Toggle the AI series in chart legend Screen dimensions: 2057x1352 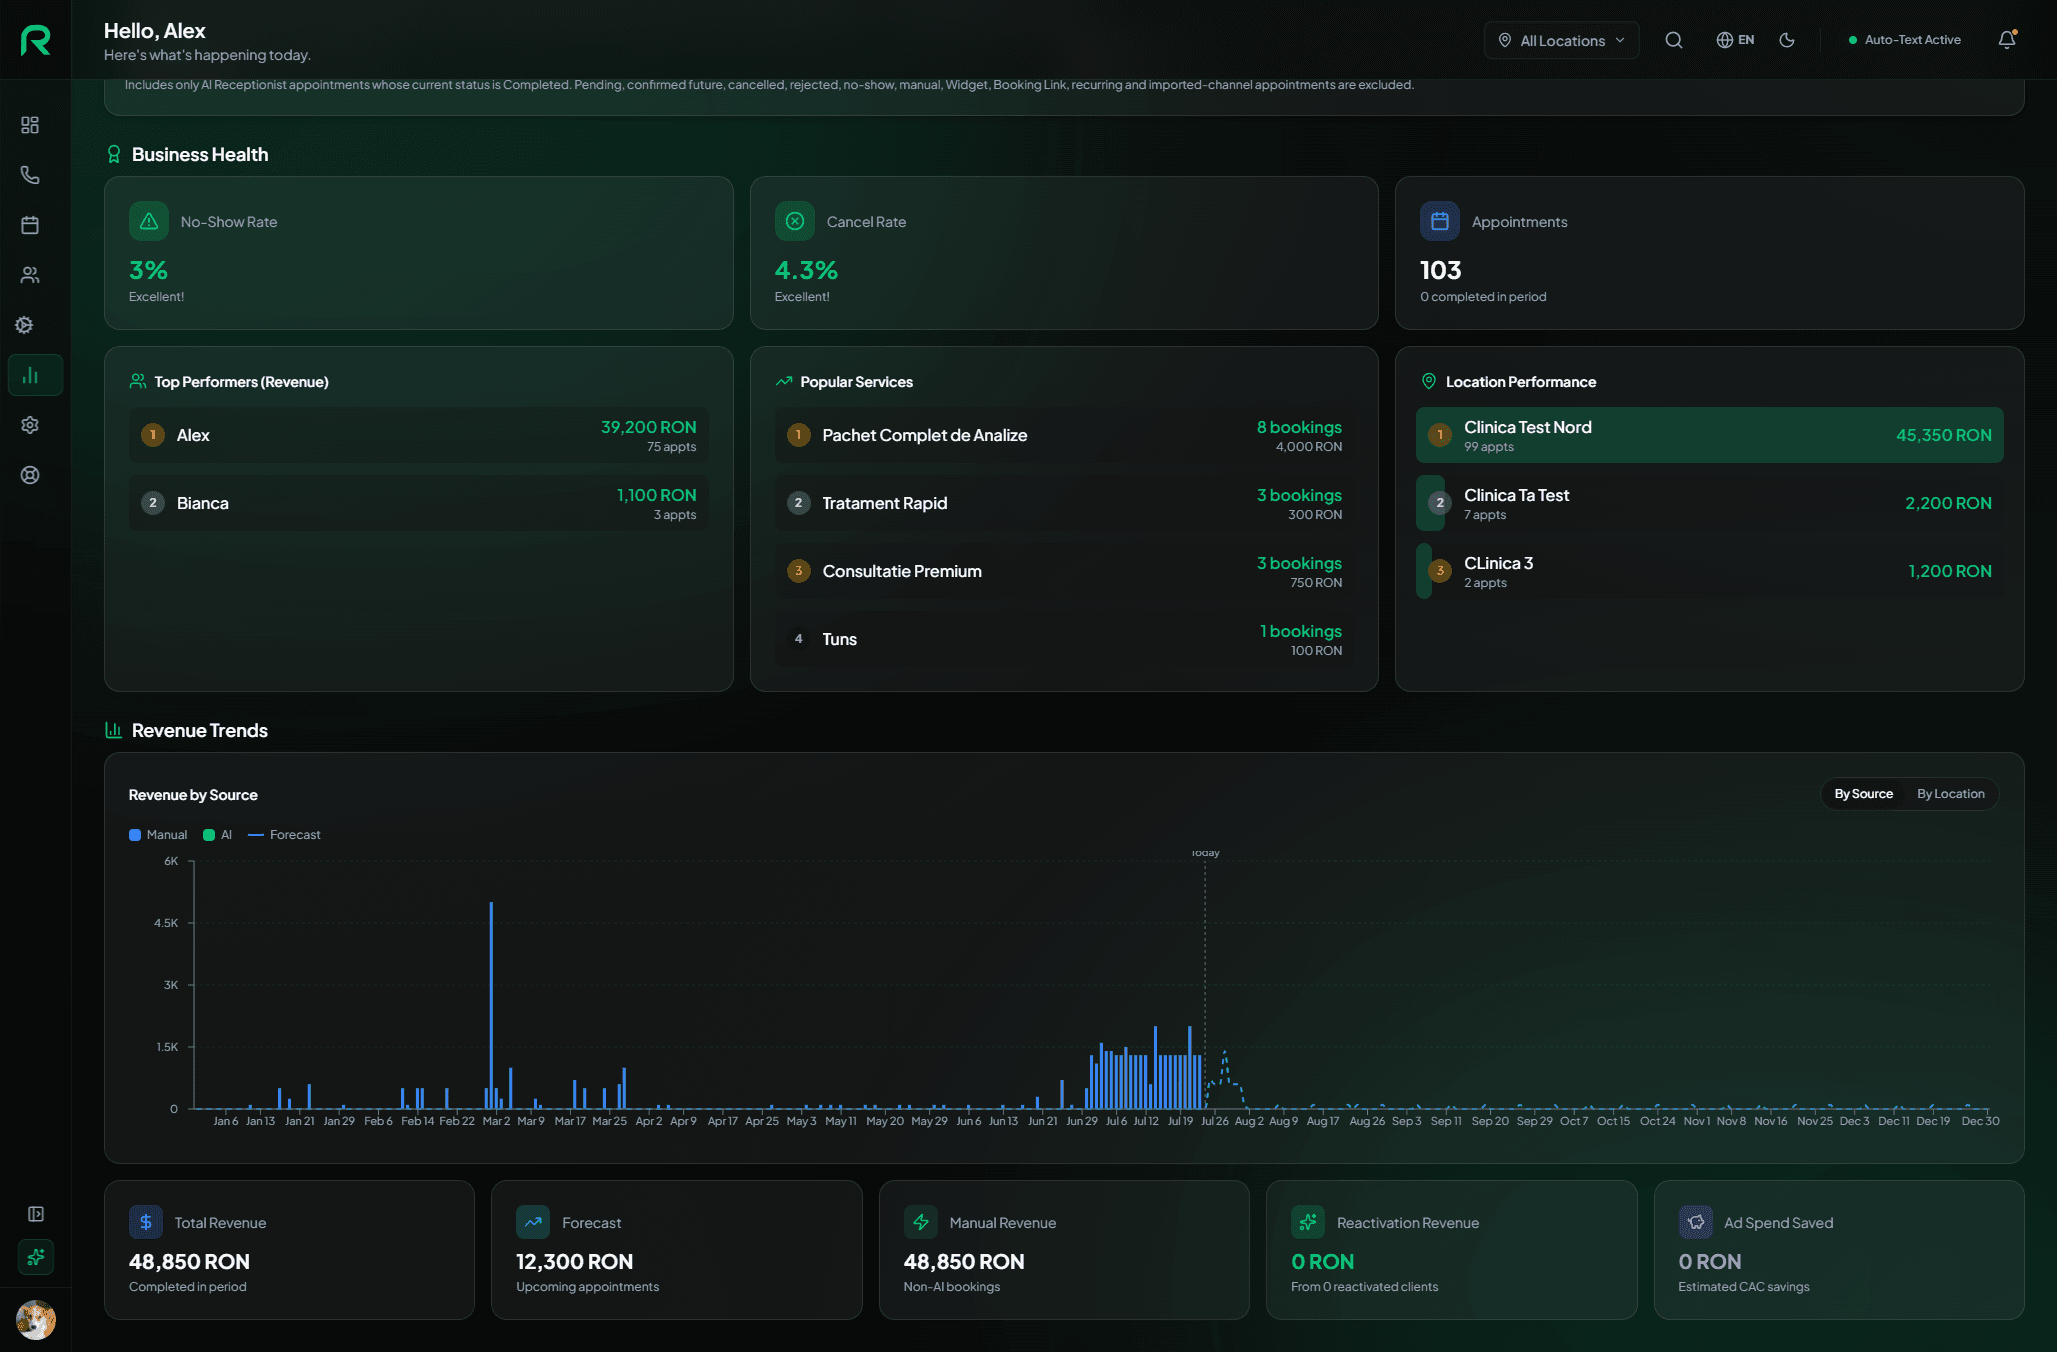[x=218, y=835]
